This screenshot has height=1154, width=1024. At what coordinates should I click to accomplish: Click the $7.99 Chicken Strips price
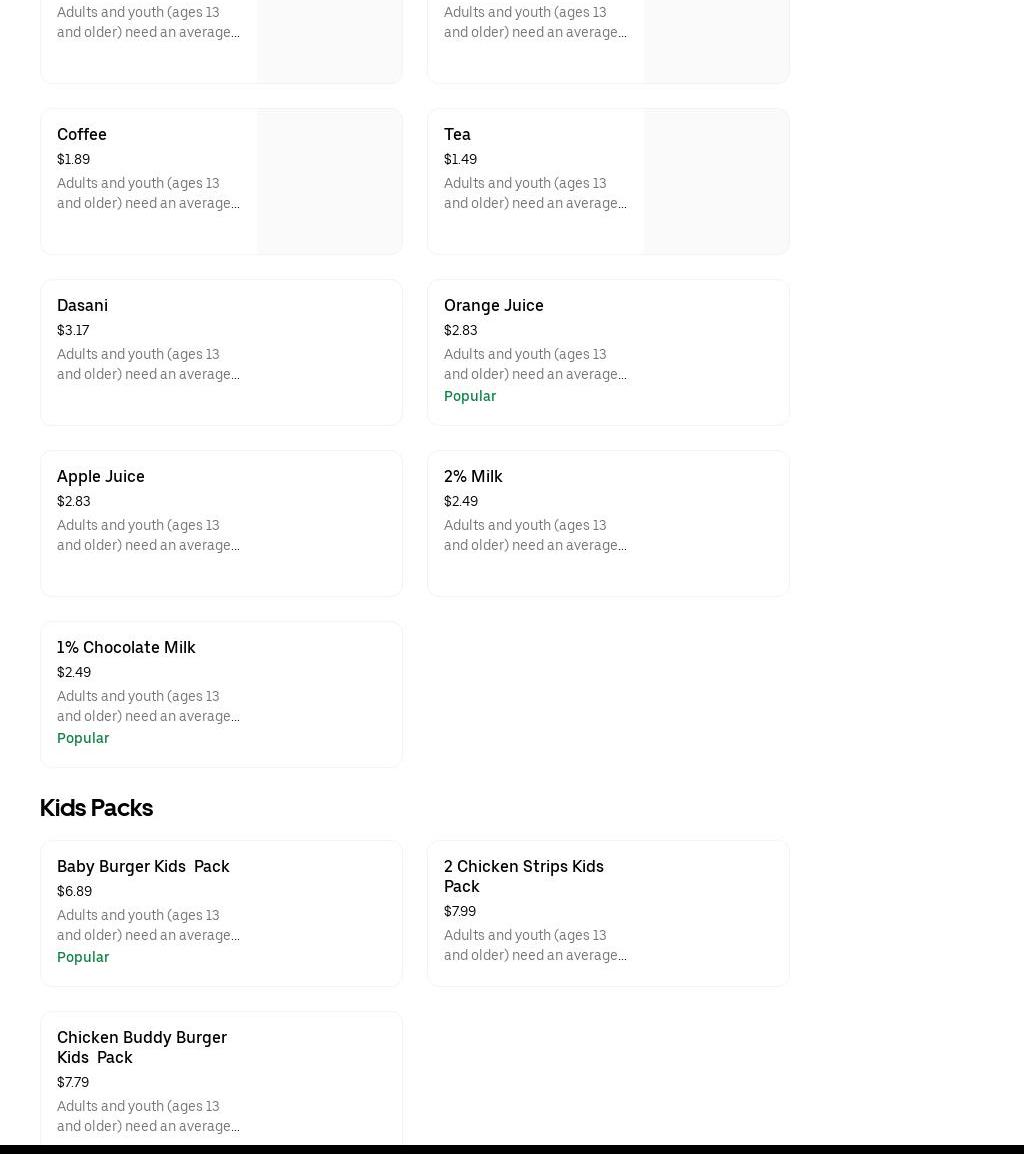pyautogui.click(x=460, y=911)
